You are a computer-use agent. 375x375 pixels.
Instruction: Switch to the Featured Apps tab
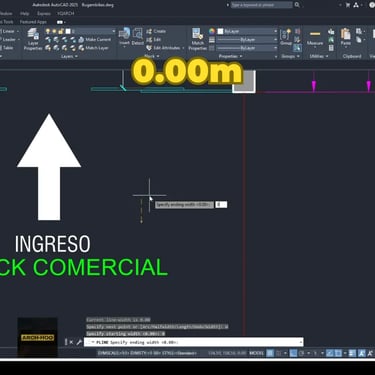(x=33, y=22)
